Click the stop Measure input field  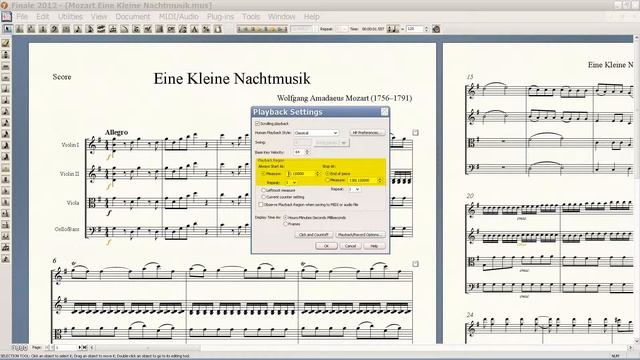363,180
